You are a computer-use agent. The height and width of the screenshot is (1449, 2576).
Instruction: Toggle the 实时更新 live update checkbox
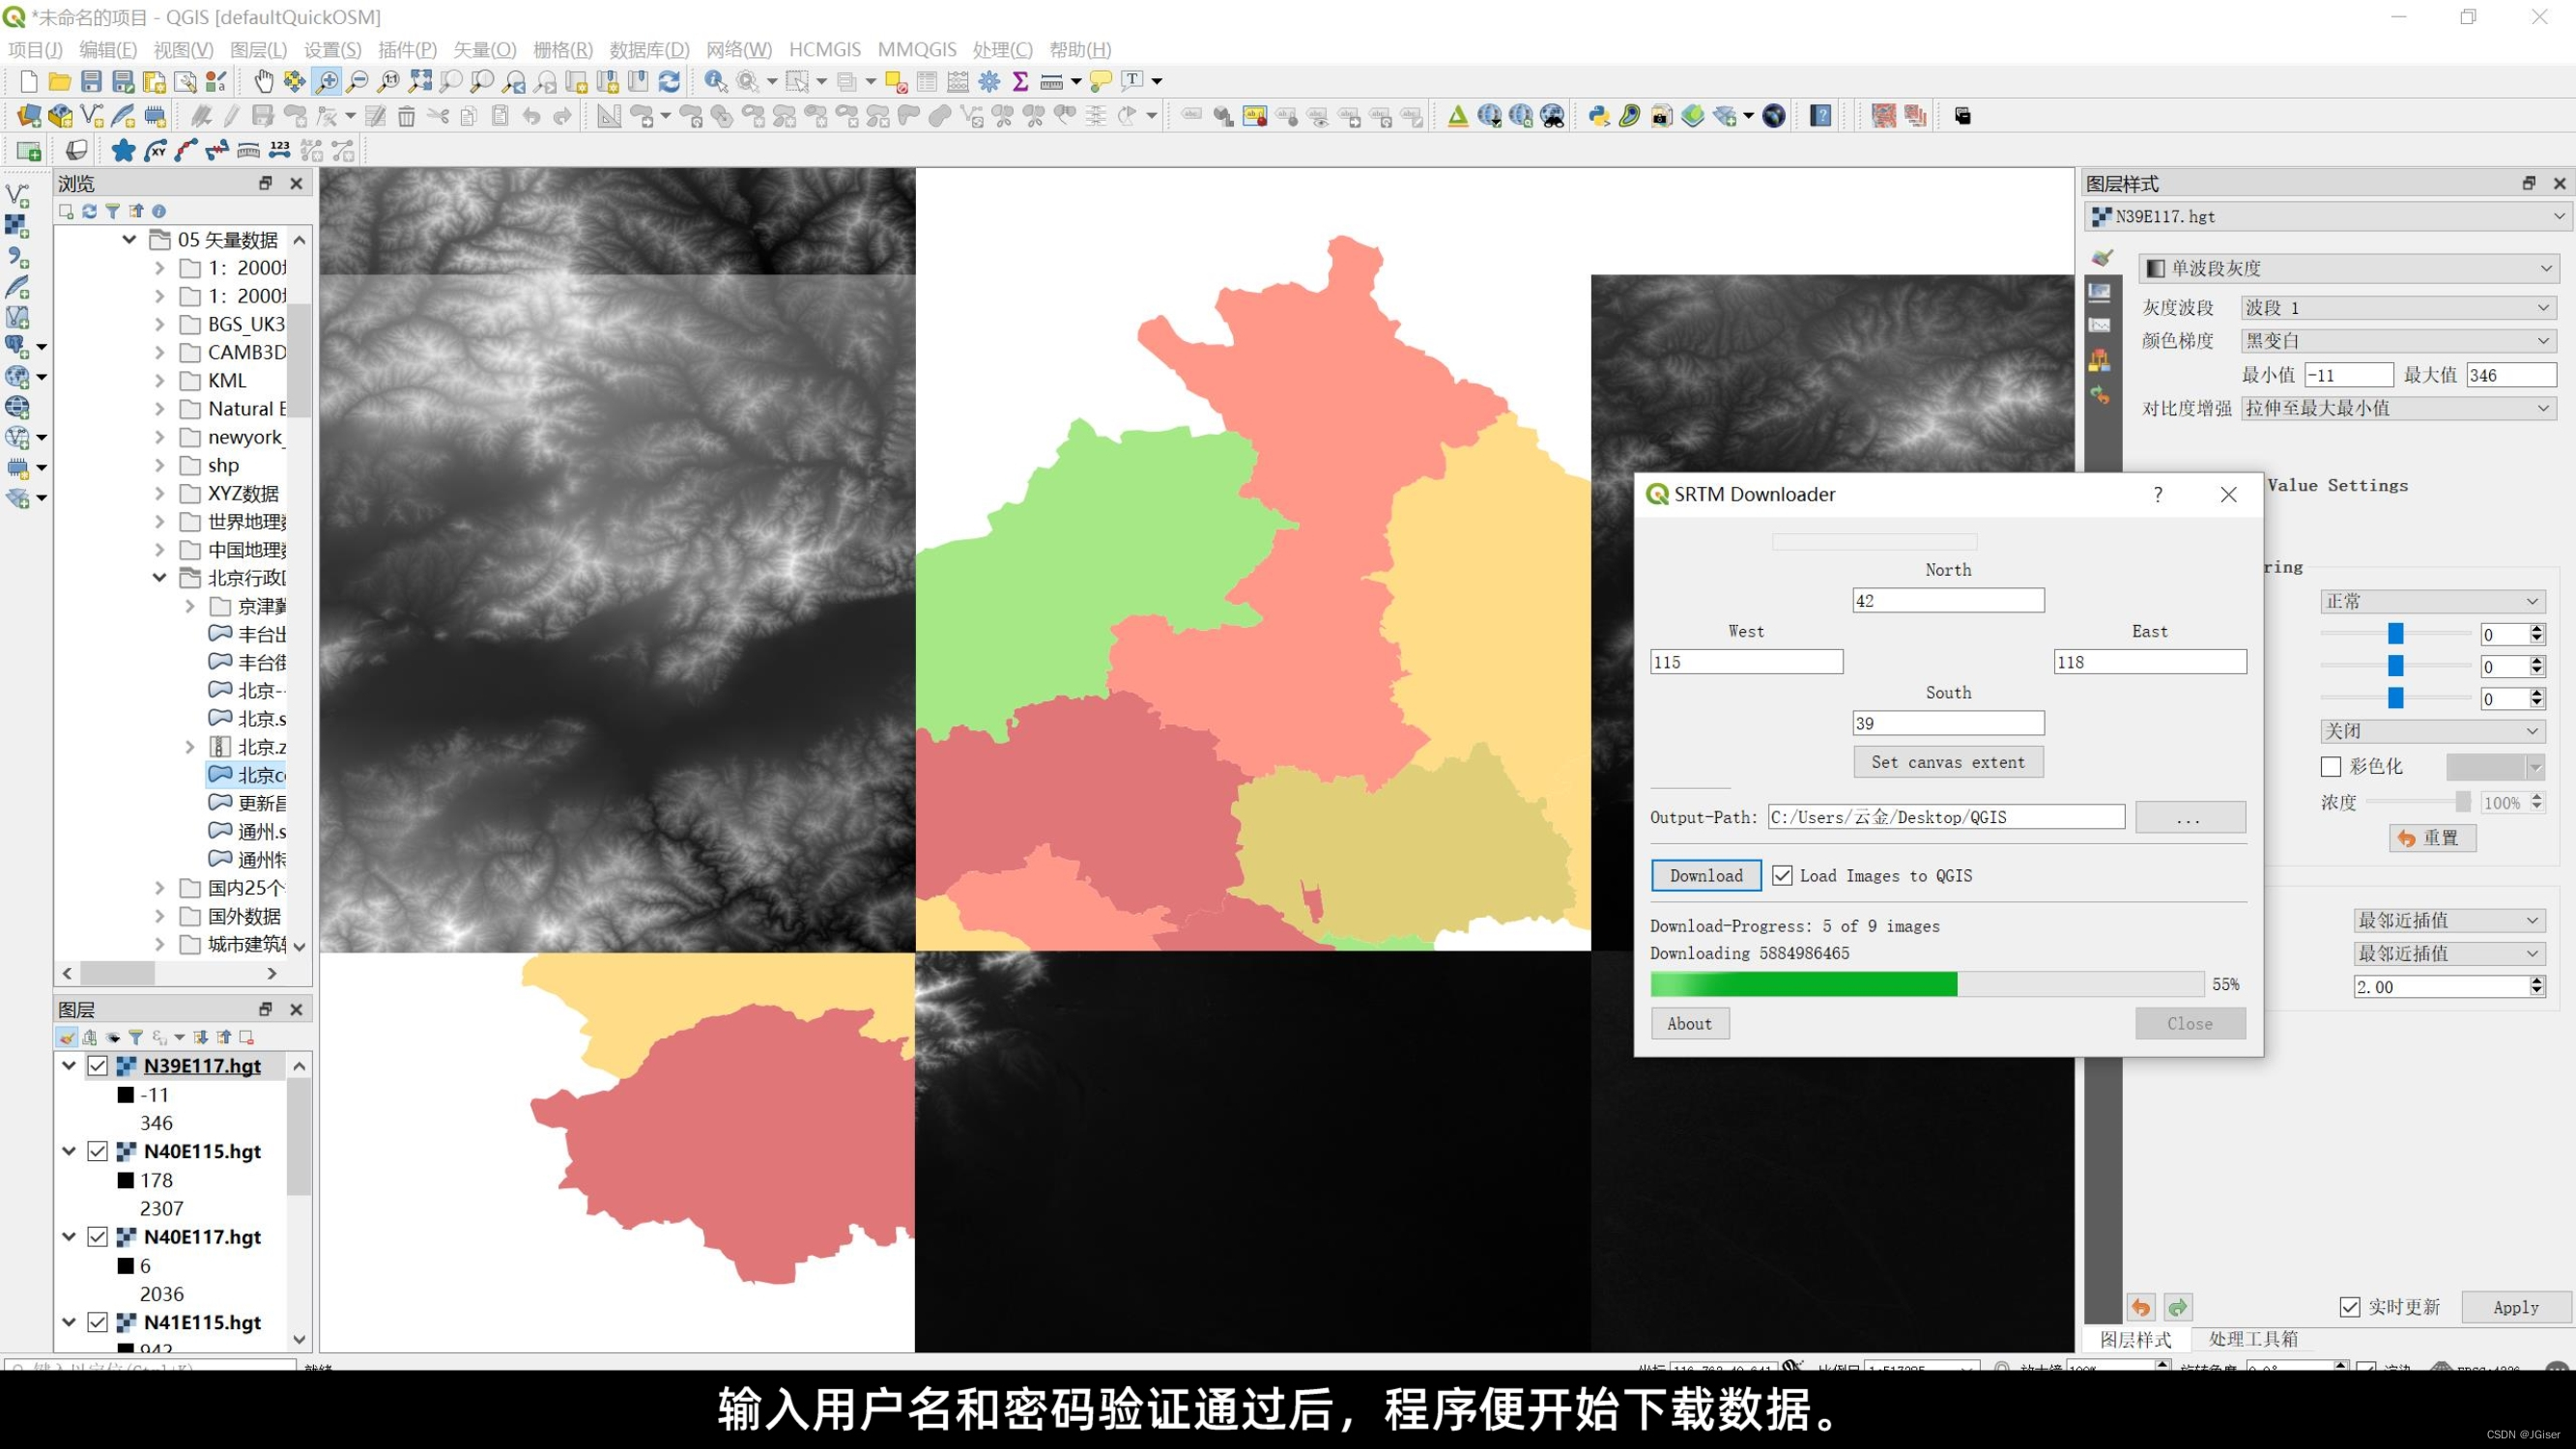click(x=2350, y=1307)
